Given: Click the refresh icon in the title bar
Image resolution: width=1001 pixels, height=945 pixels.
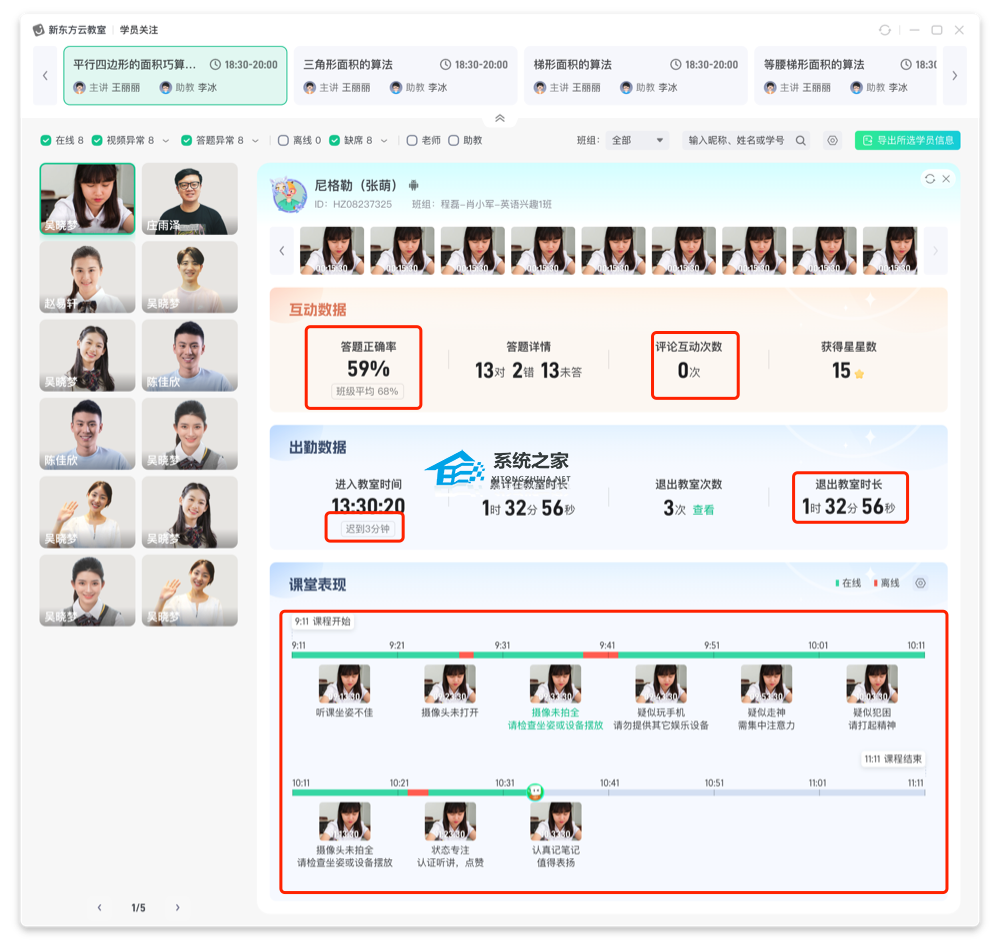Looking at the screenshot, I should click(x=885, y=30).
